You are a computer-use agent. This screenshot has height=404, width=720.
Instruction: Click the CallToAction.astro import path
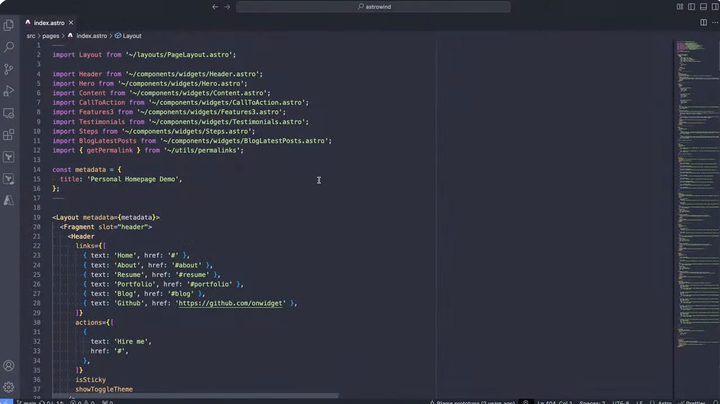(228, 102)
